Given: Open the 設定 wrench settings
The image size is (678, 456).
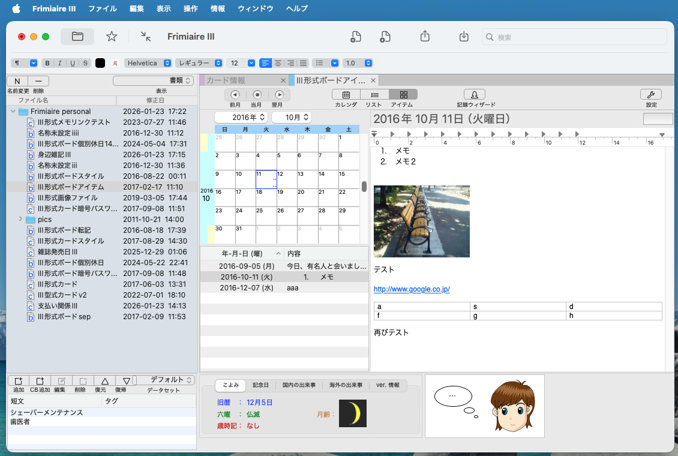Looking at the screenshot, I should click(651, 95).
